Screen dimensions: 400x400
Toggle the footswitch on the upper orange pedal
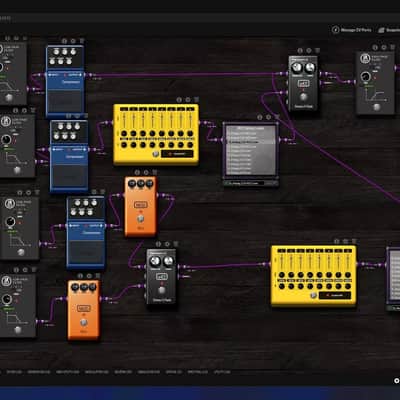click(x=141, y=219)
